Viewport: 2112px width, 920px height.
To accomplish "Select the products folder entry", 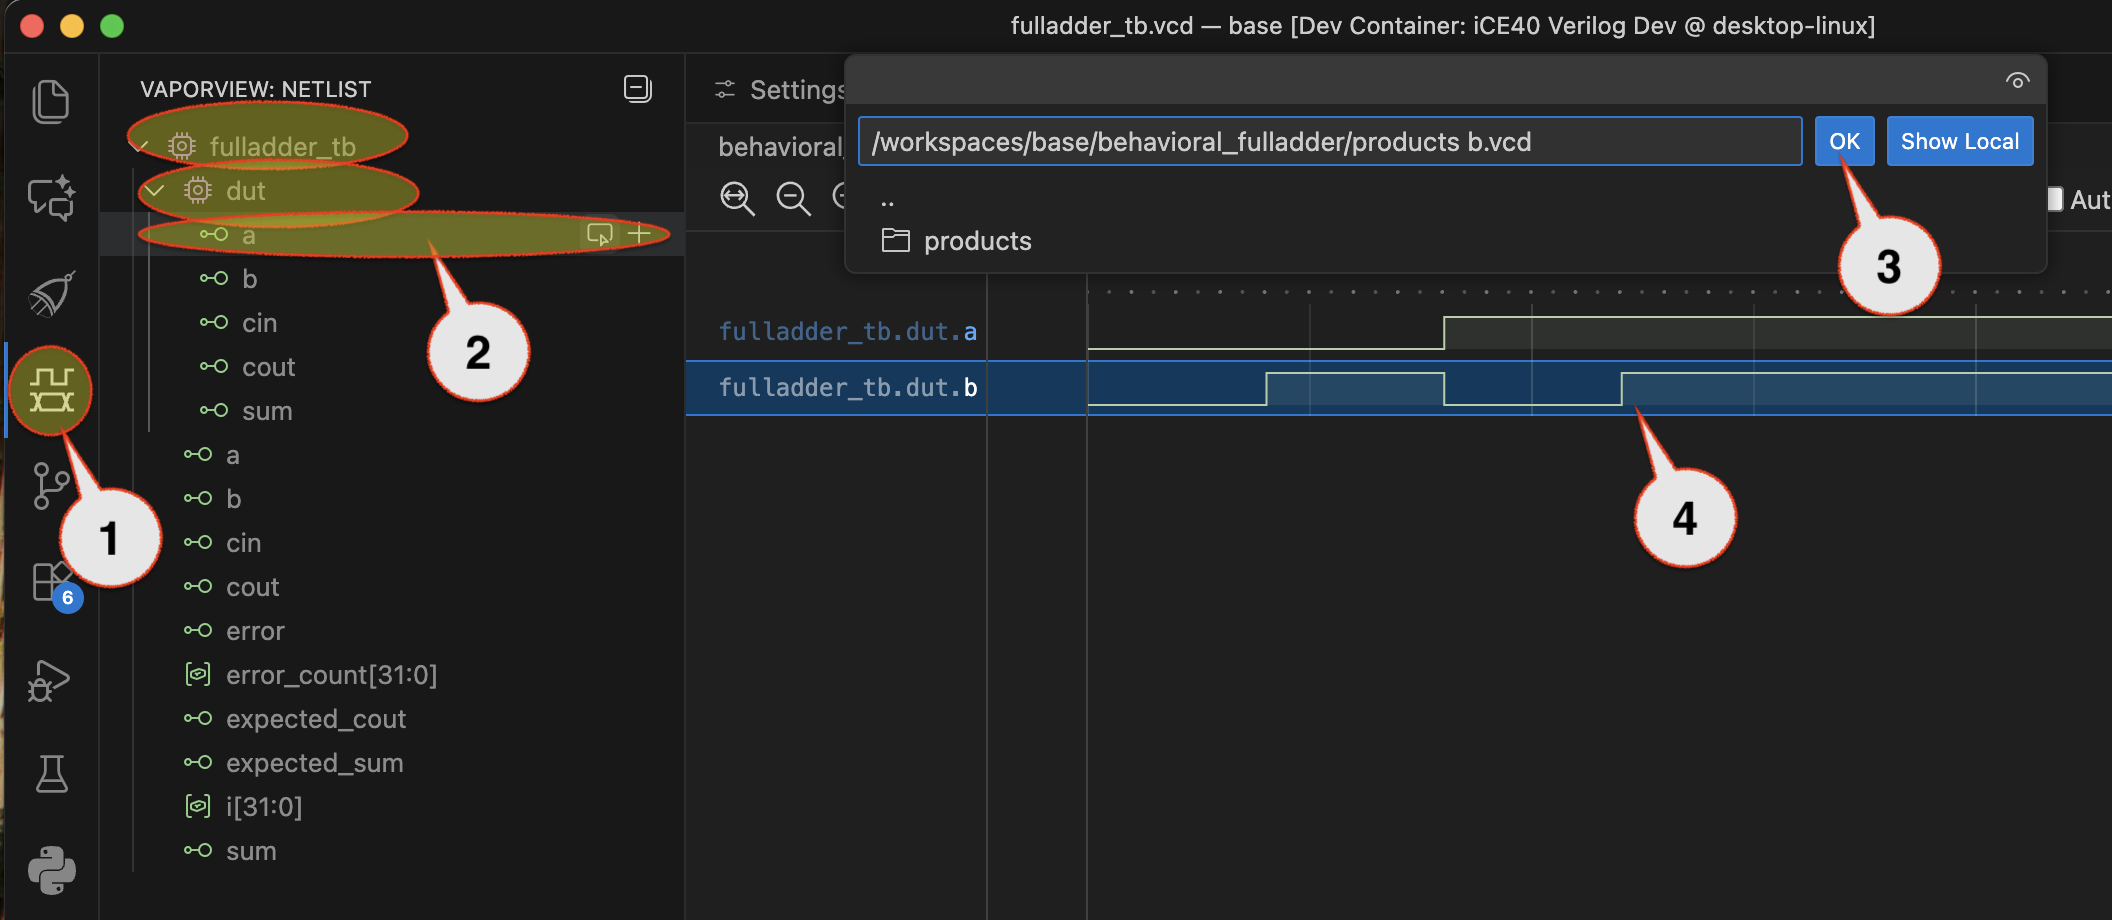I will pyautogui.click(x=976, y=241).
